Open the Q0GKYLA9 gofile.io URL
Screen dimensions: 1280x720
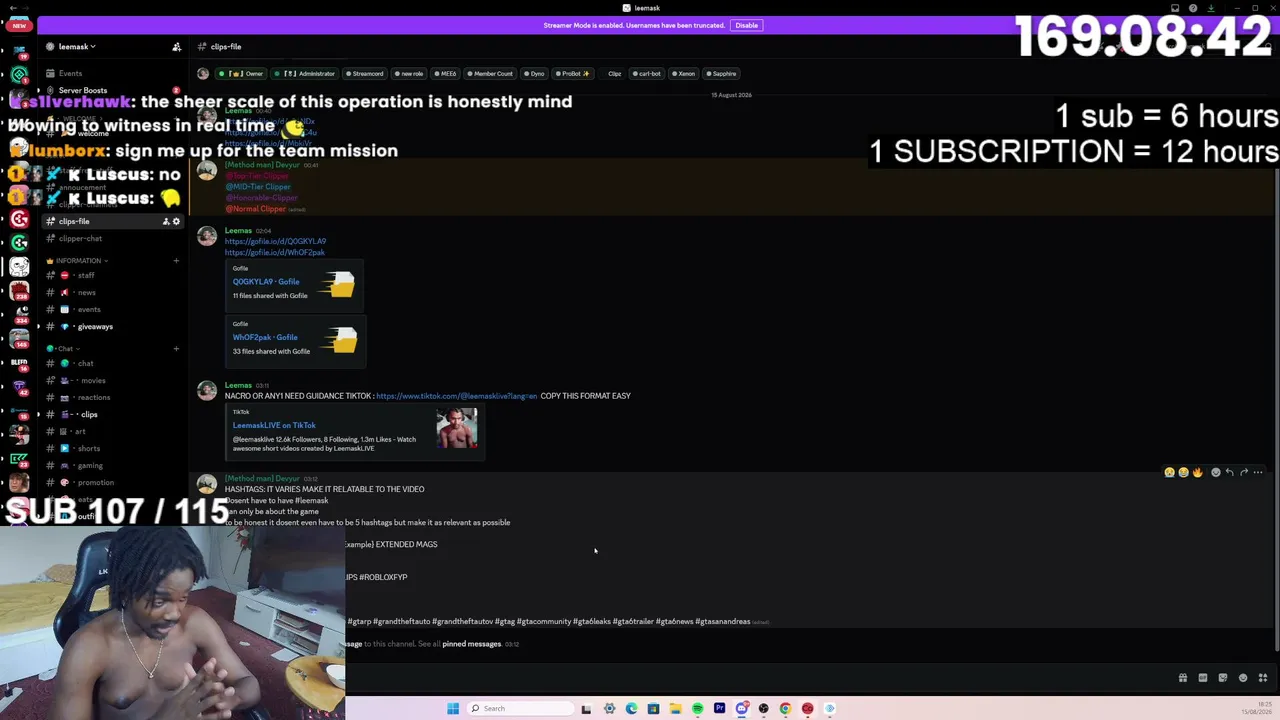click(x=275, y=241)
